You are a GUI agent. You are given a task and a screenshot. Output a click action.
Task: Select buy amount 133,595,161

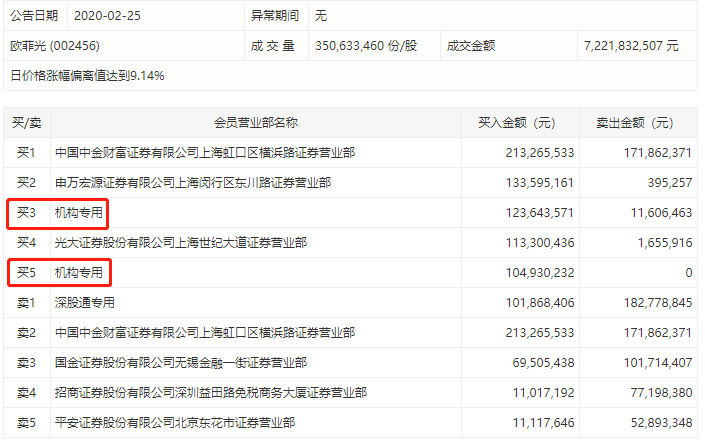pyautogui.click(x=540, y=183)
